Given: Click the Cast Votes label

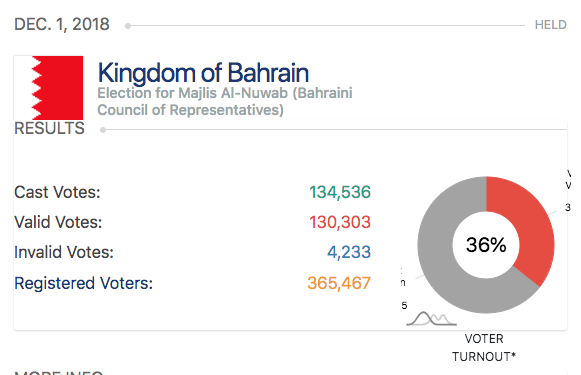Looking at the screenshot, I should [57, 192].
